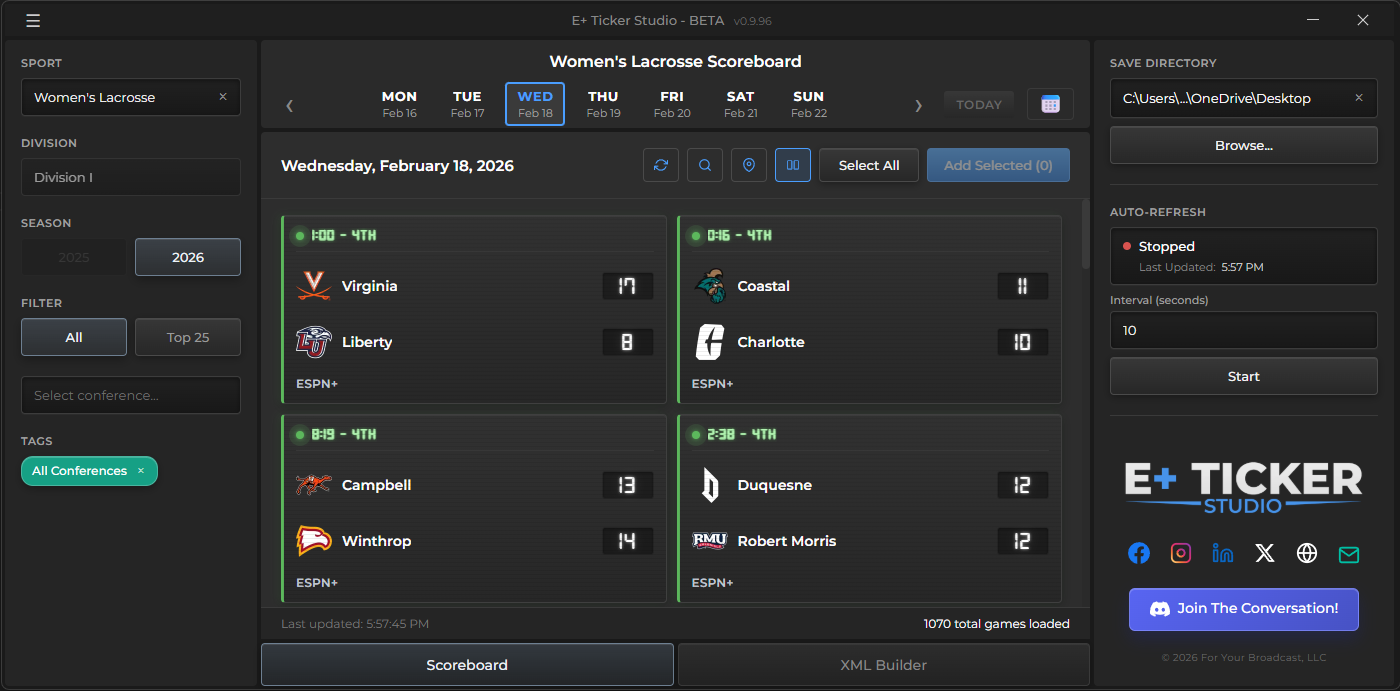Toggle the two-column layout icon

pos(793,165)
